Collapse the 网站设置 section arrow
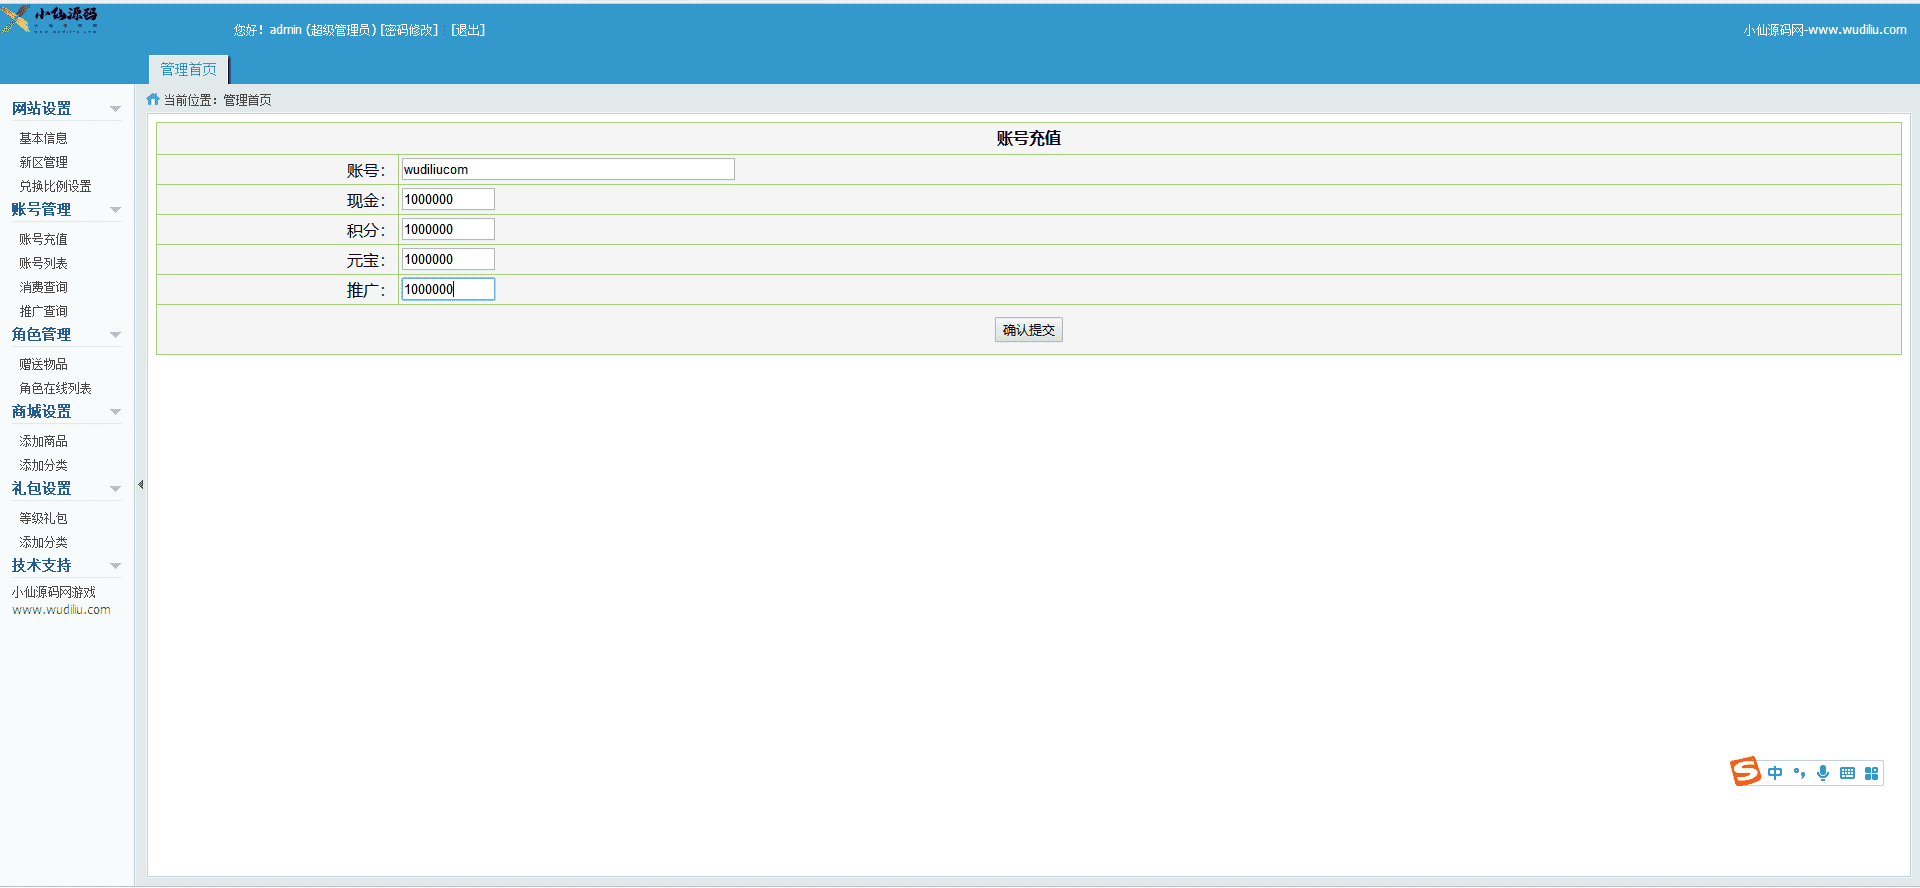The width and height of the screenshot is (1920, 888). [x=115, y=109]
